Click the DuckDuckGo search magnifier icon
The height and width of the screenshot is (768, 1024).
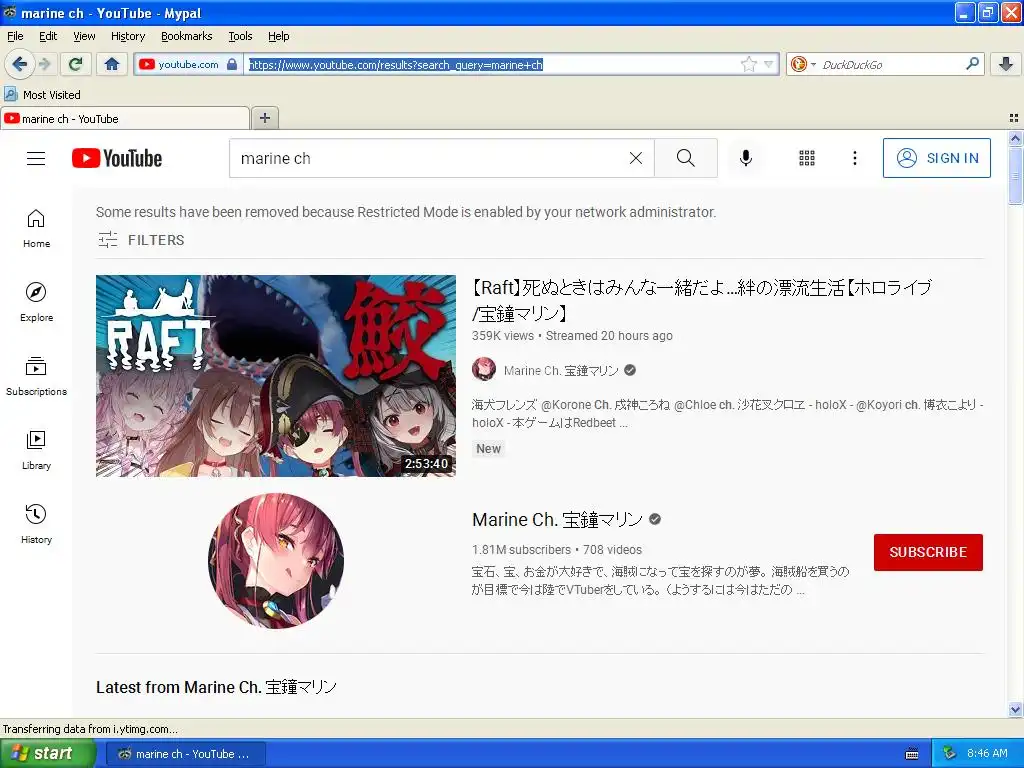972,63
